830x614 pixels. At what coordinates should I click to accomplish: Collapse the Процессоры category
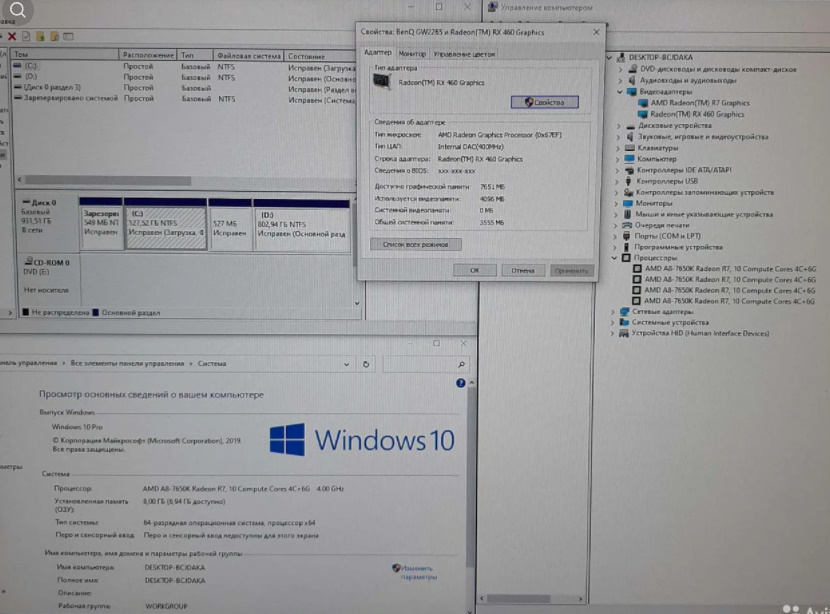tap(615, 258)
